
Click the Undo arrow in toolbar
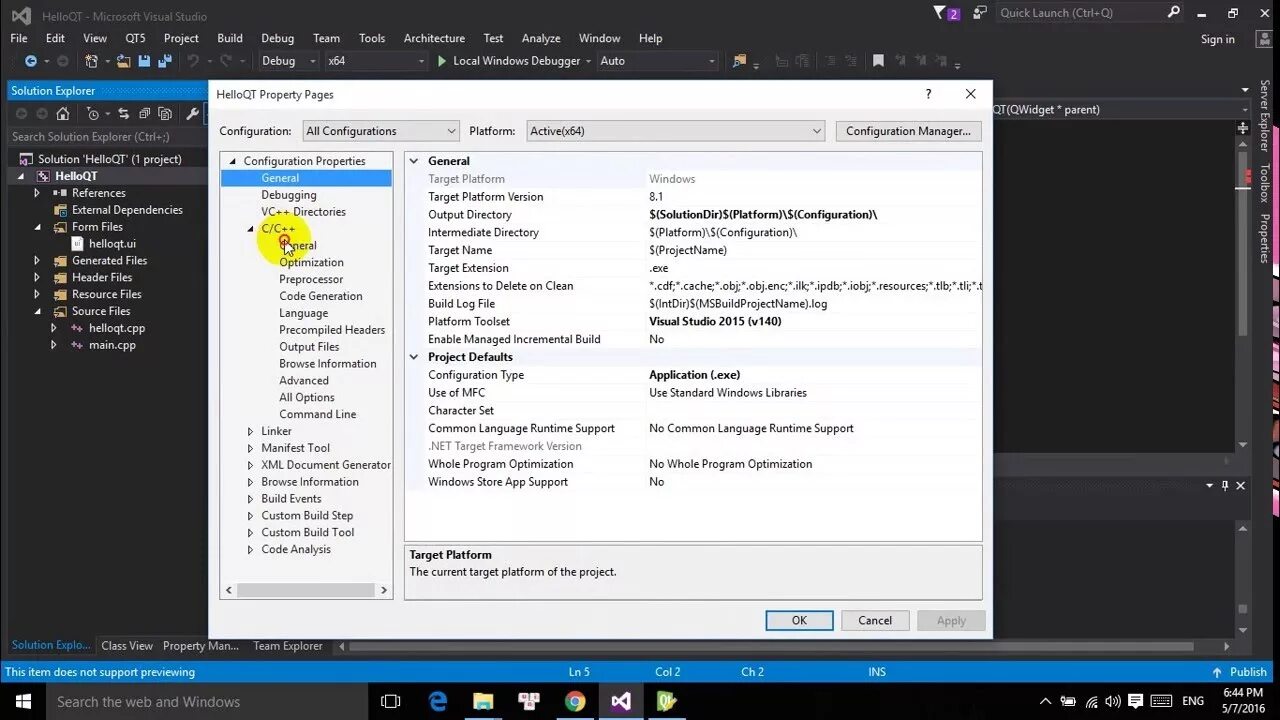pos(193,61)
